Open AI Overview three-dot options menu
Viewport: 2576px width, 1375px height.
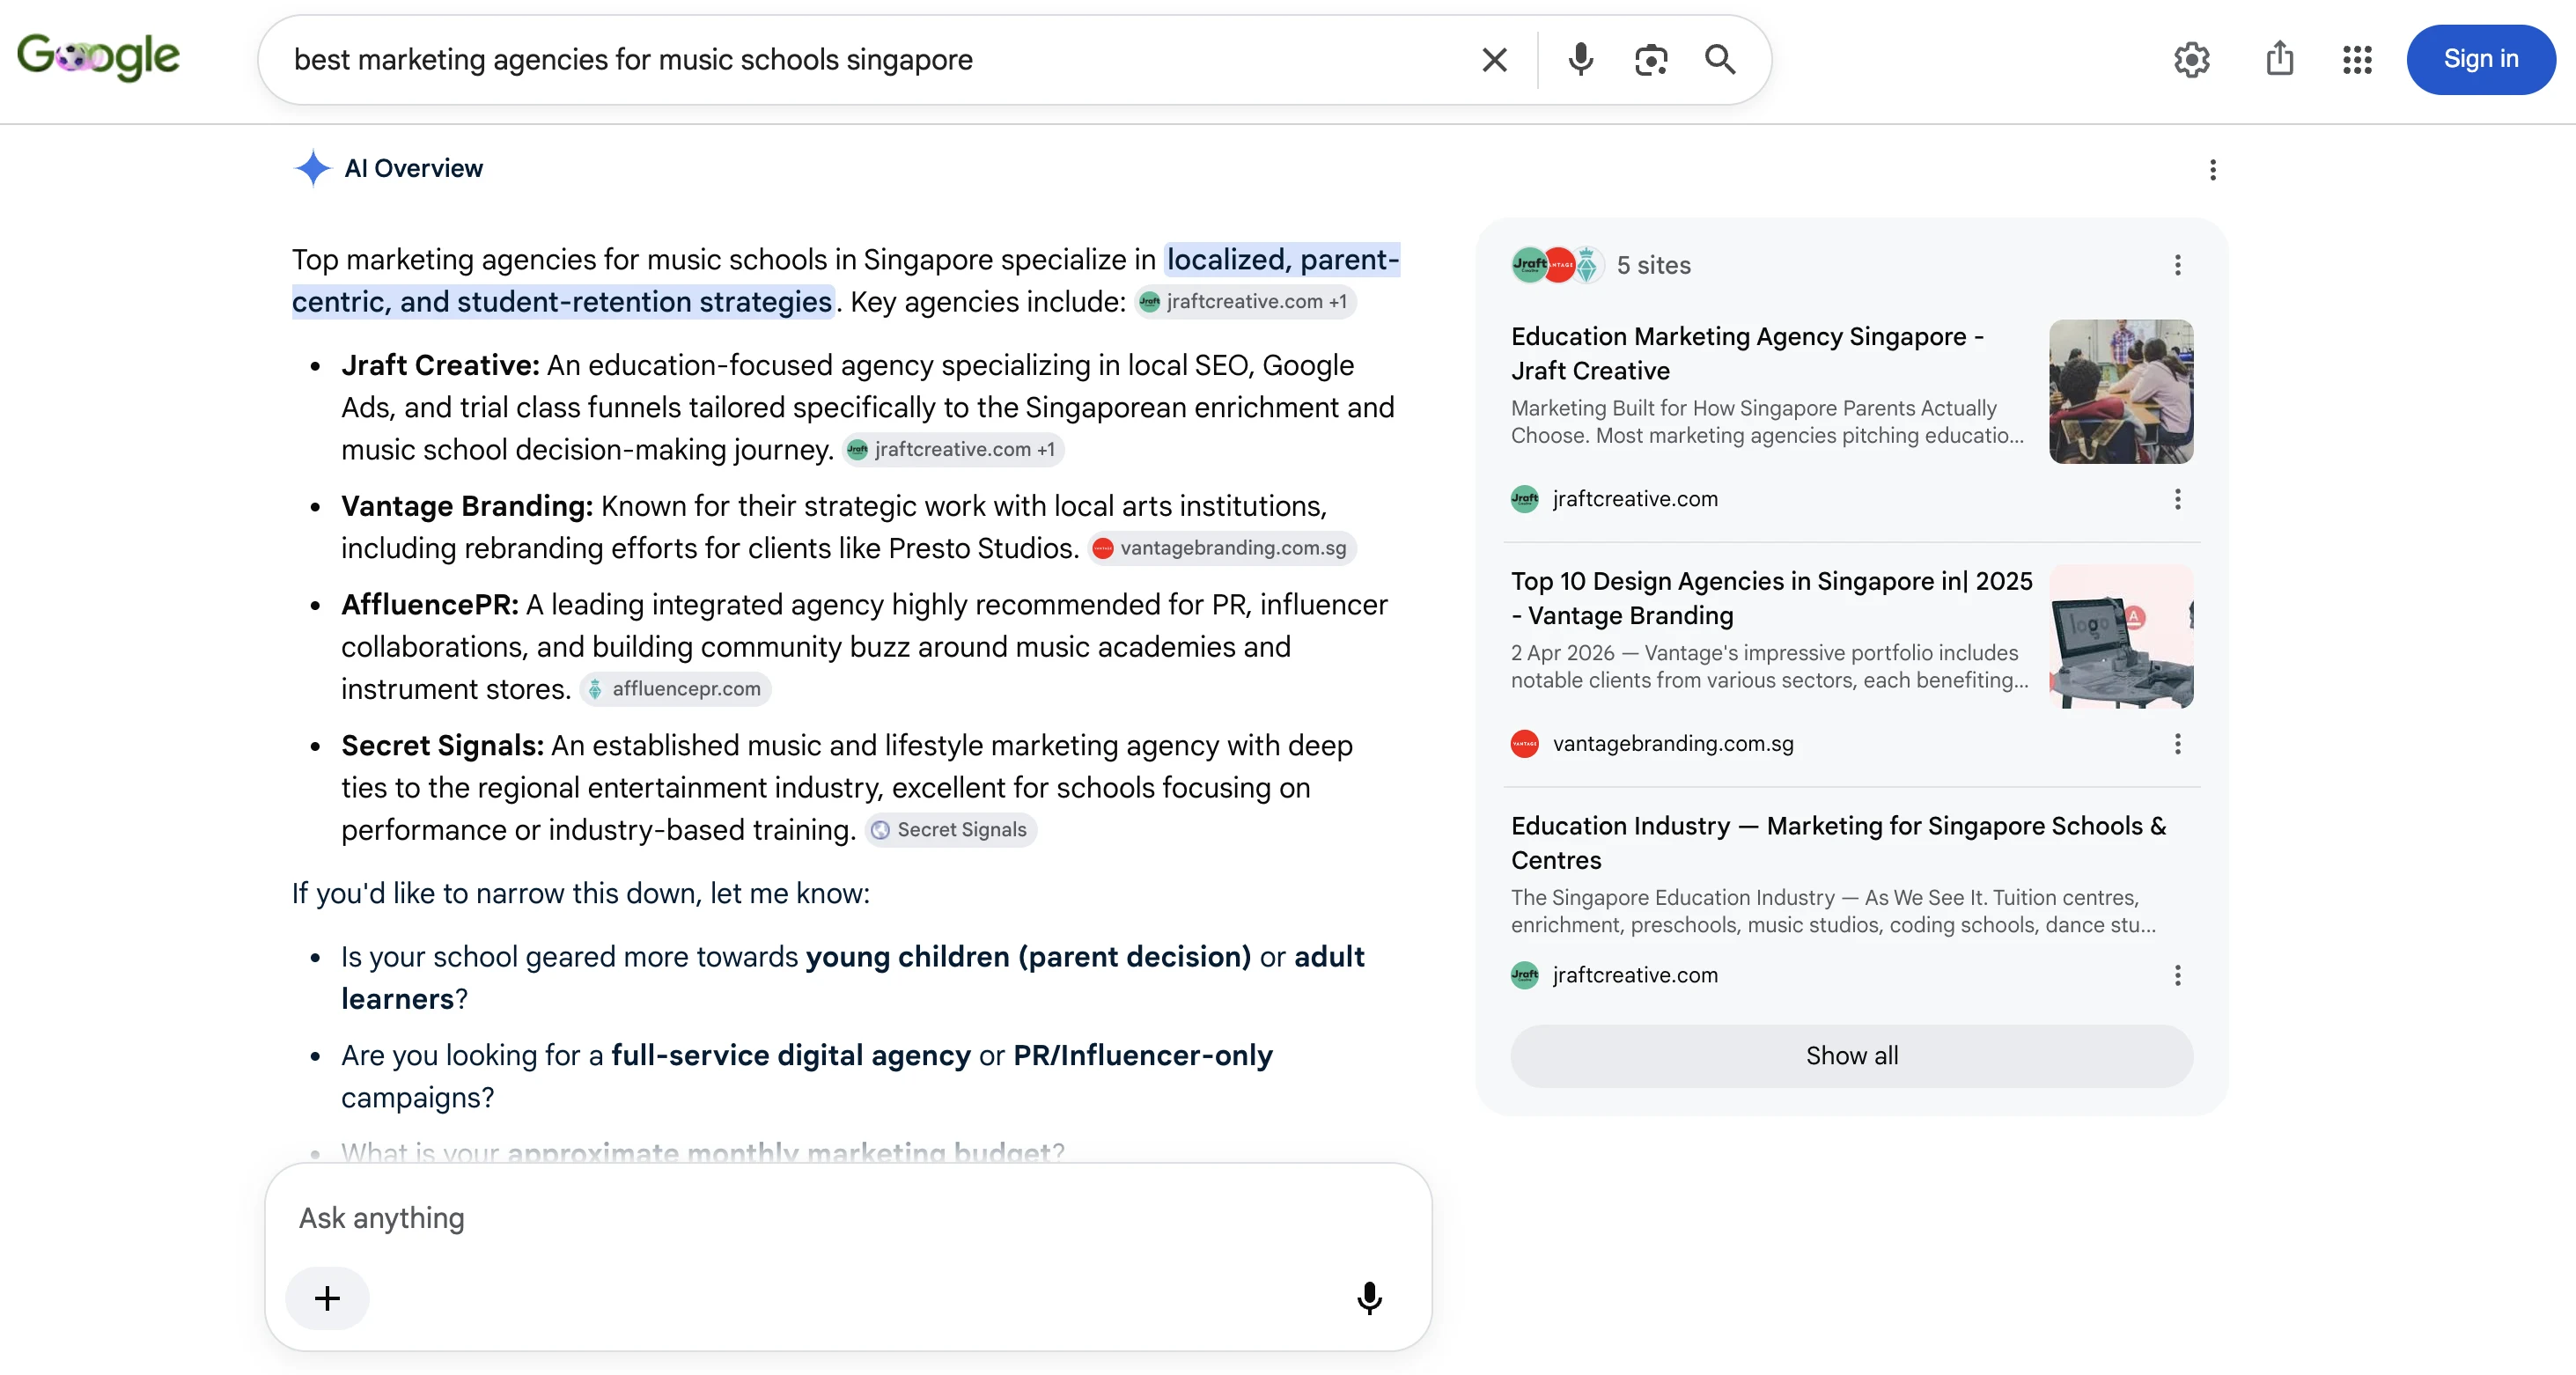click(x=2212, y=169)
